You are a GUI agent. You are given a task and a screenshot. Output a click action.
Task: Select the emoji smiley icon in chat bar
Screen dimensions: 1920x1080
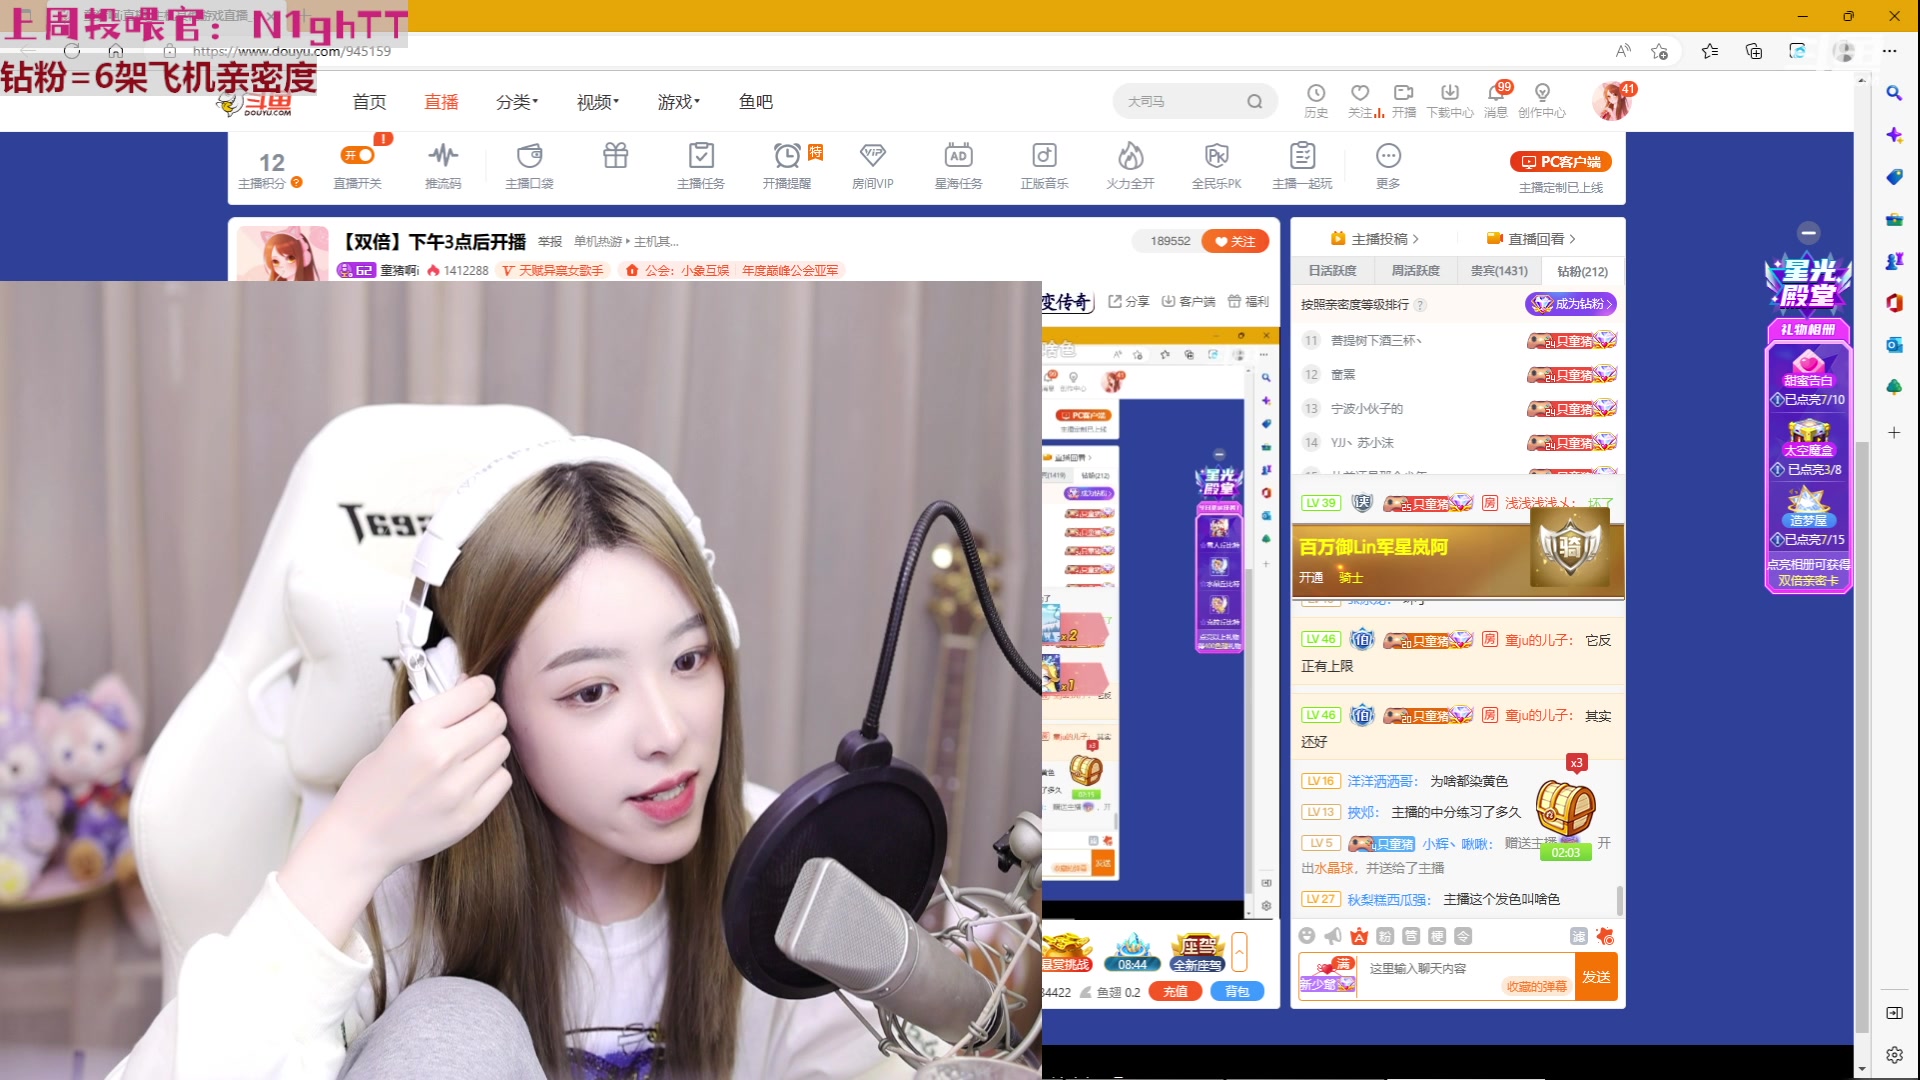[1307, 936]
